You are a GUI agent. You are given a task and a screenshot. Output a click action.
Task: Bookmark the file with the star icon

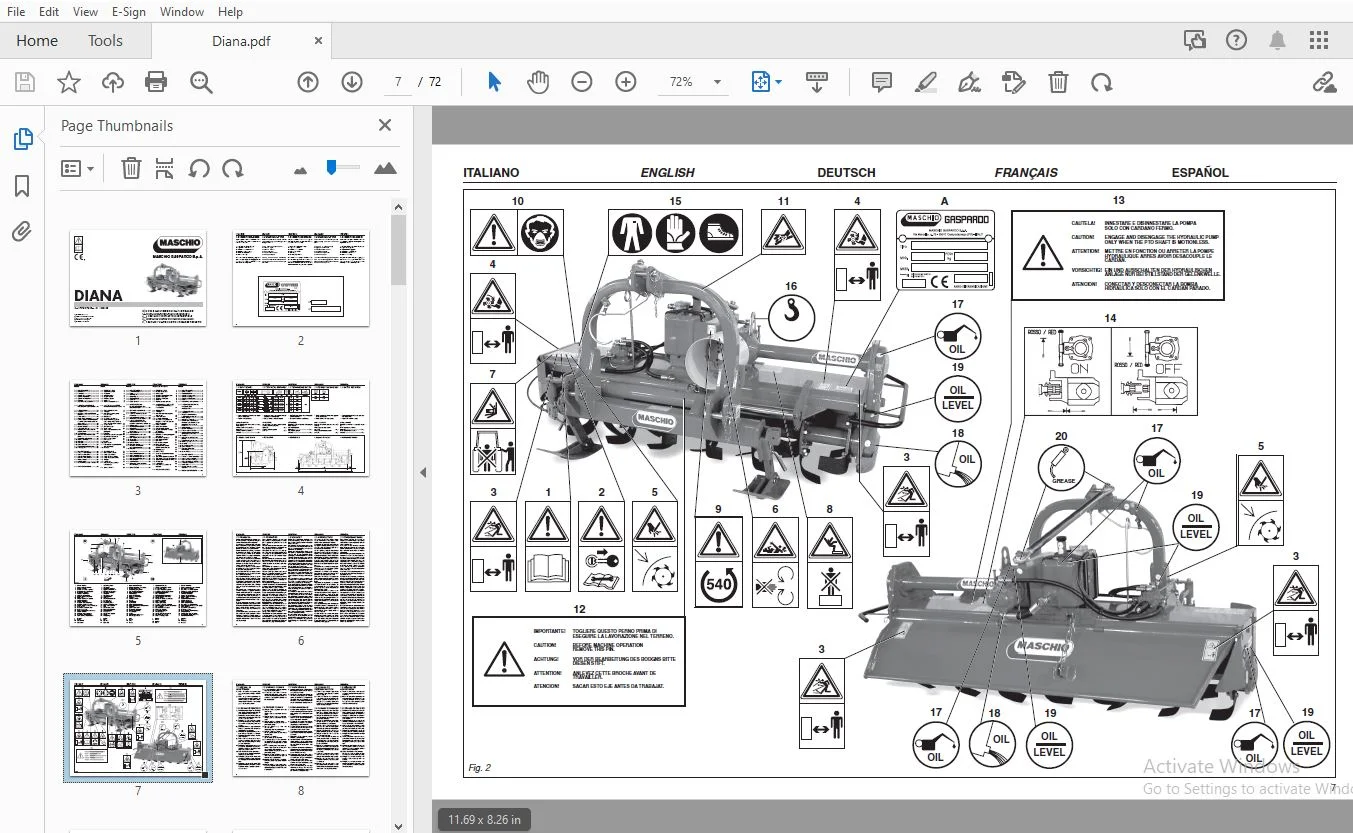69,82
